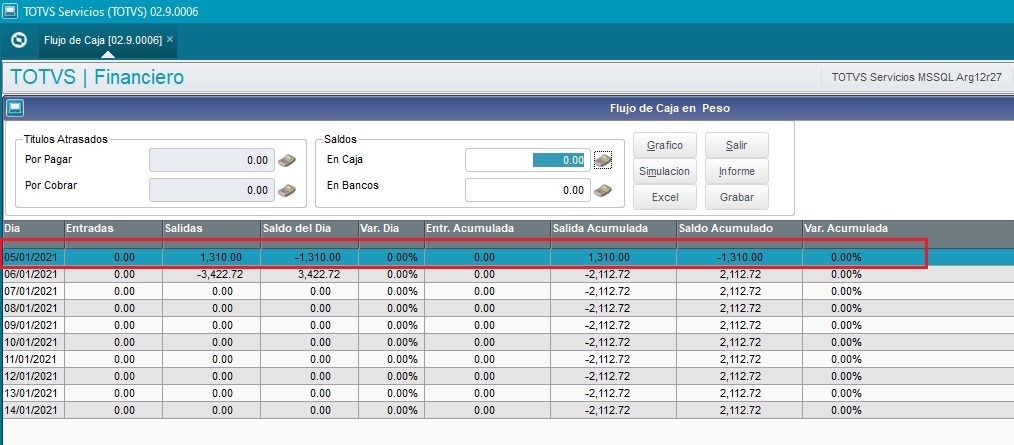Click Salidas value -3,422.72 in 06/01/2021 row
This screenshot has height=445, width=1014.
pyautogui.click(x=219, y=274)
